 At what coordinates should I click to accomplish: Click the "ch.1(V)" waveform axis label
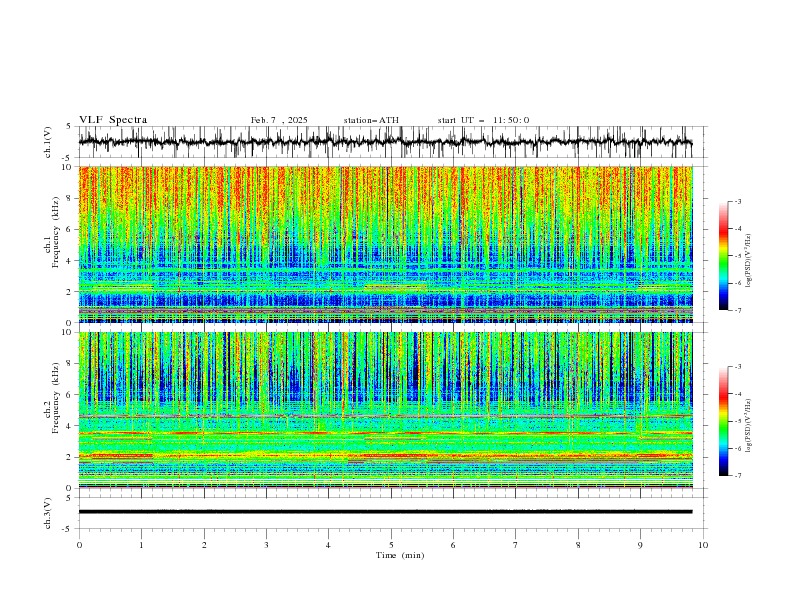pyautogui.click(x=48, y=142)
